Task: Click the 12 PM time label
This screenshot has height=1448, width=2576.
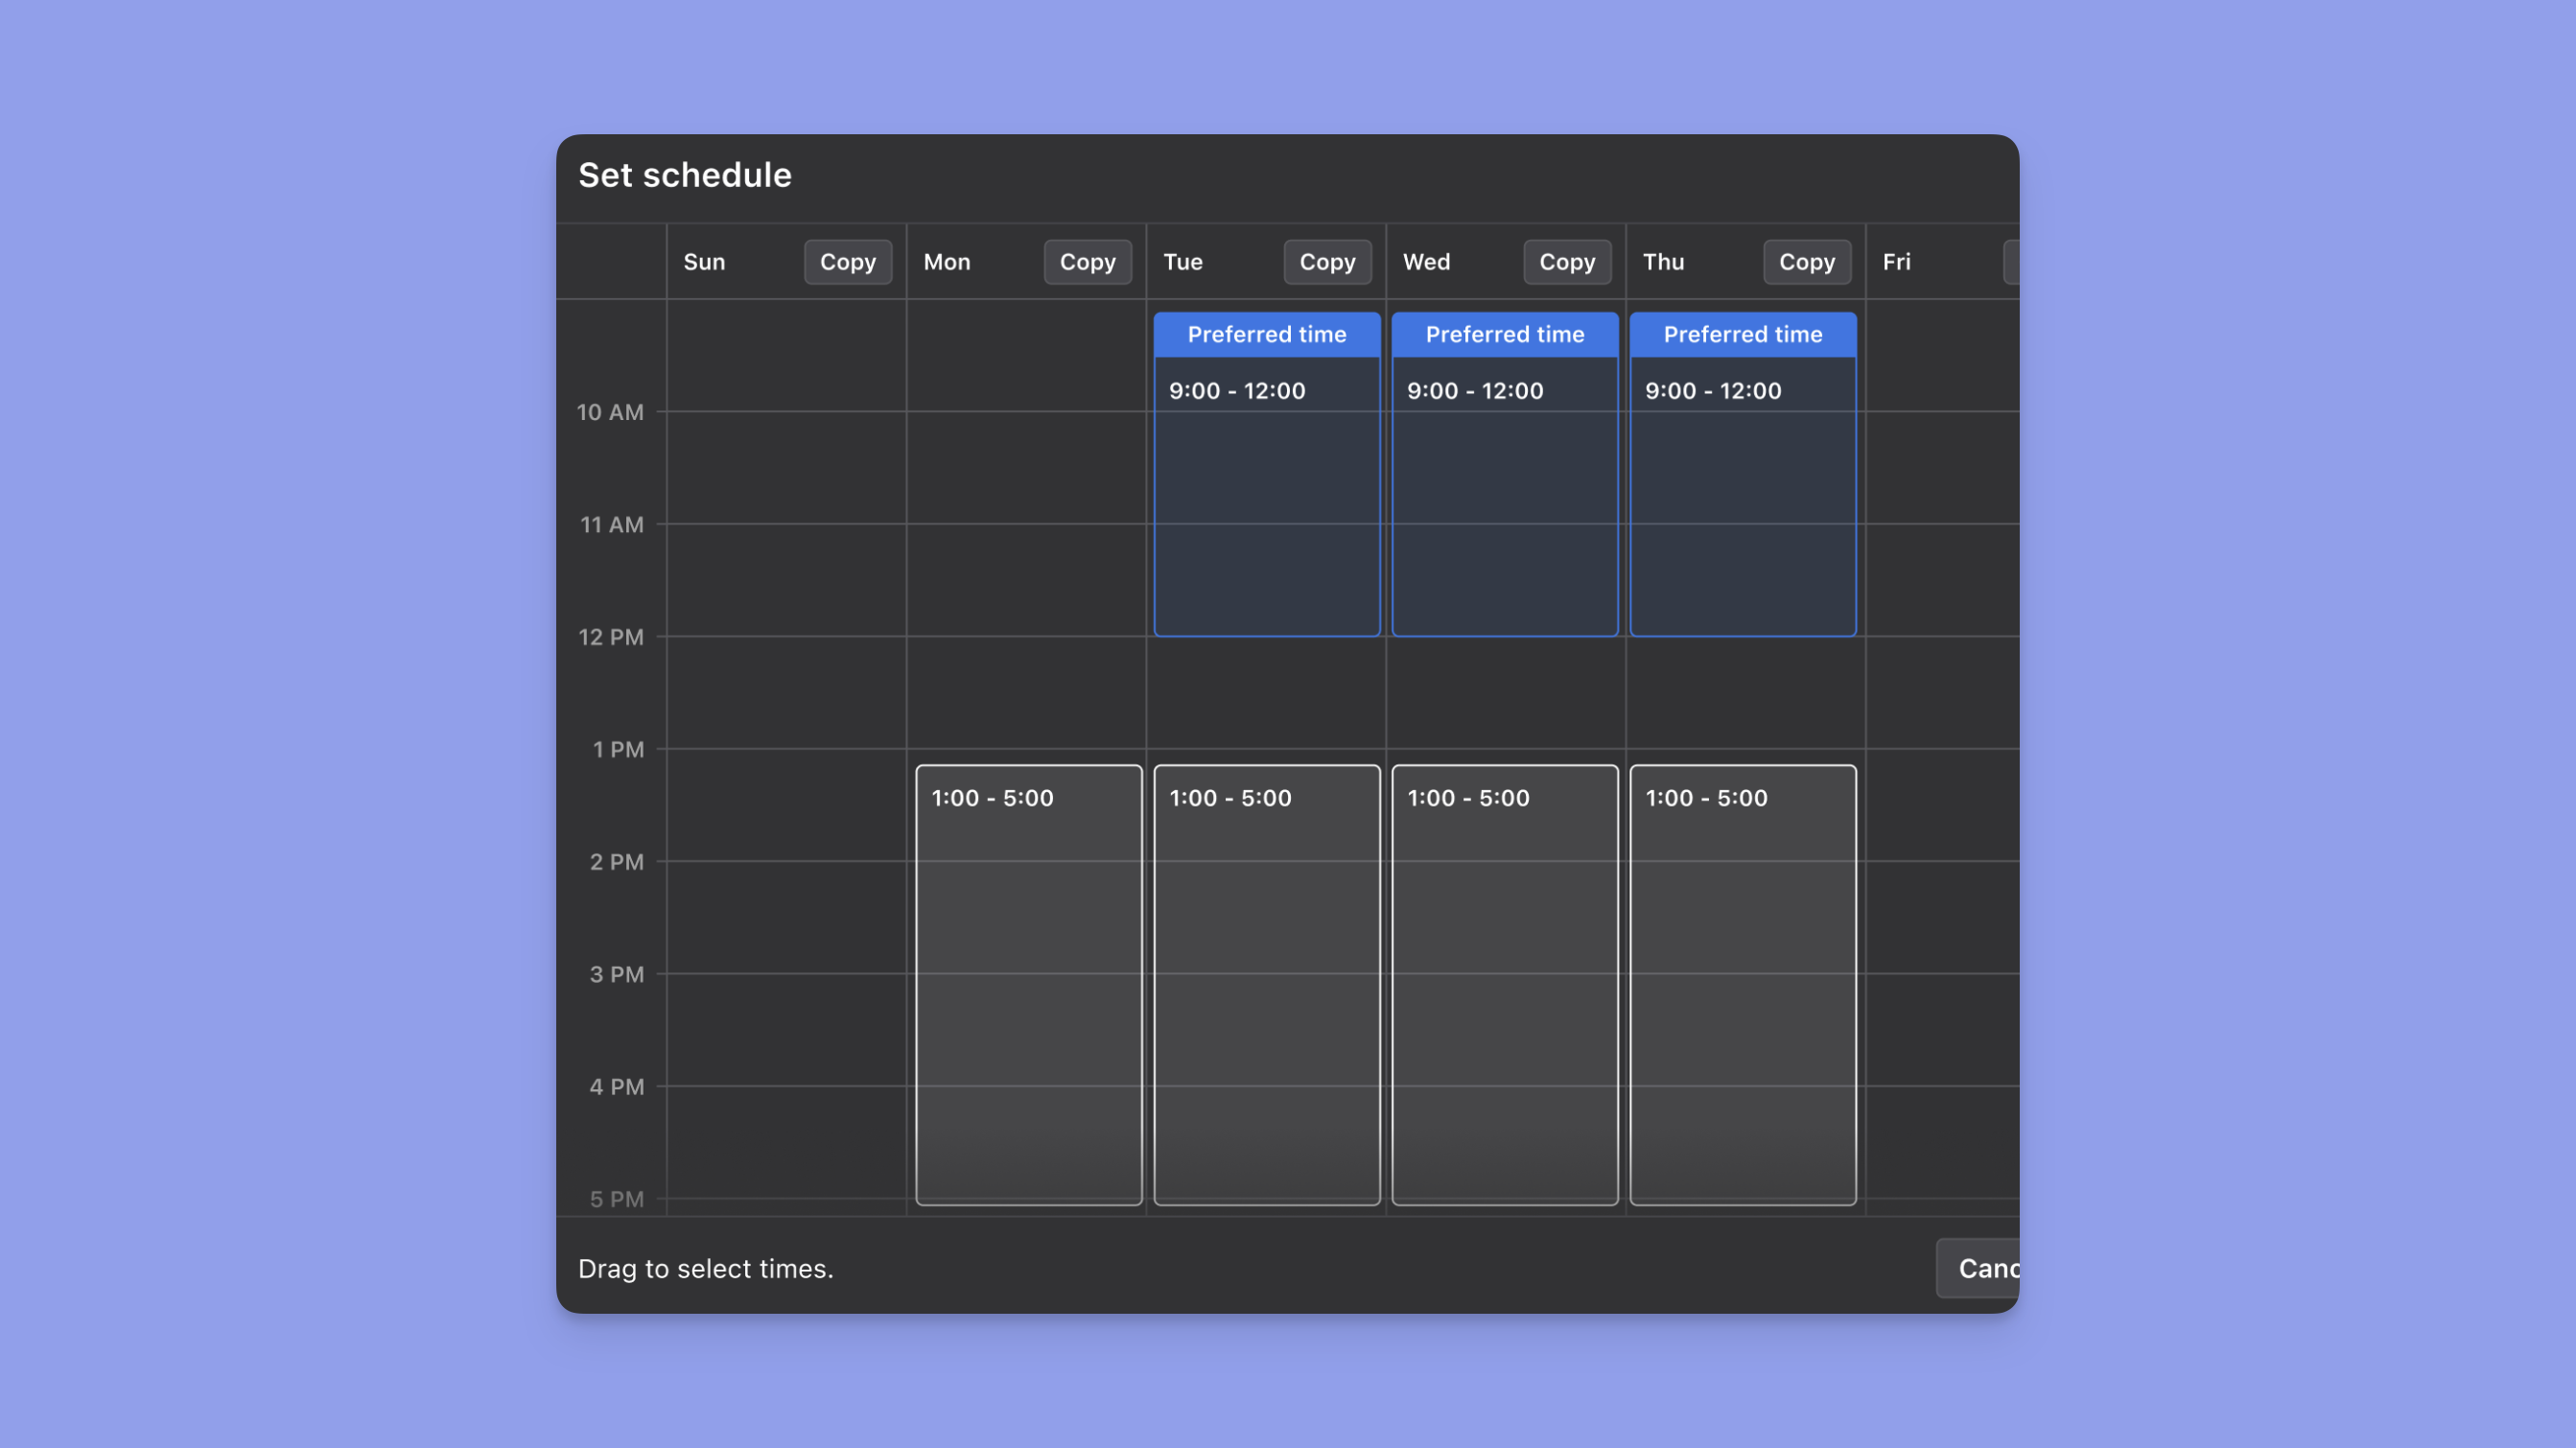Action: pyautogui.click(x=610, y=637)
